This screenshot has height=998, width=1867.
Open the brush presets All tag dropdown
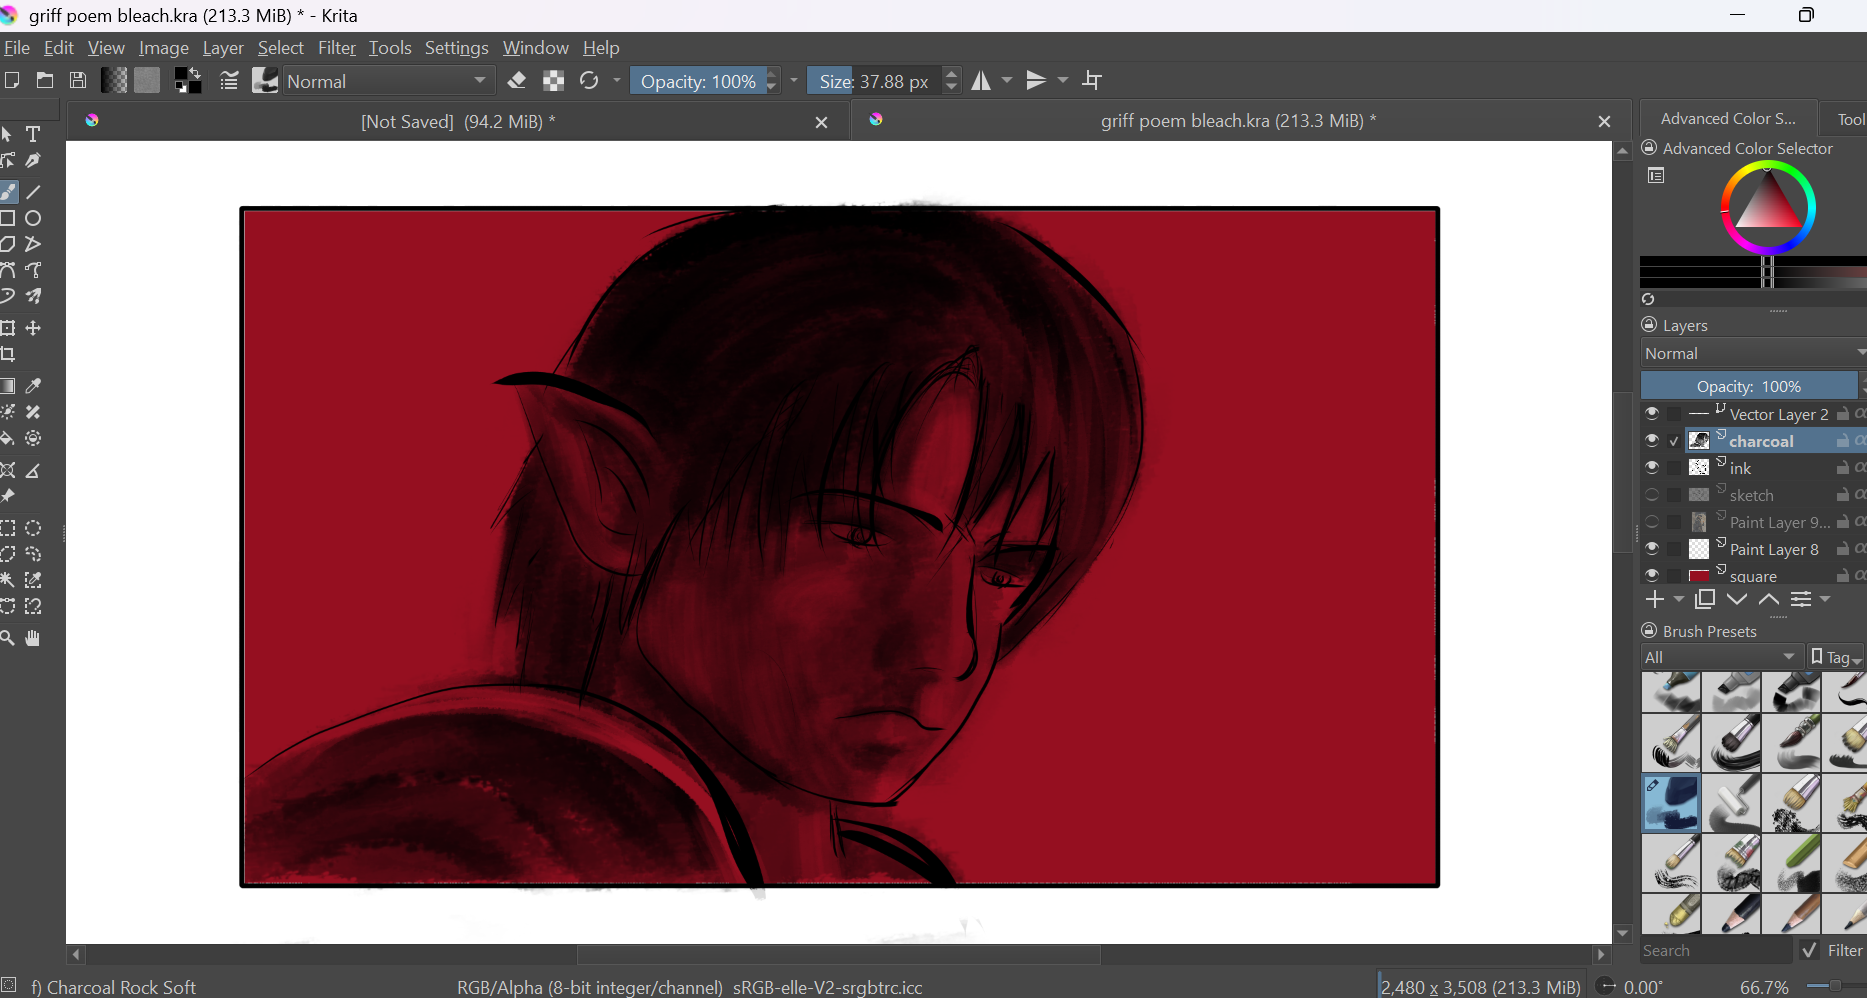tap(1720, 657)
